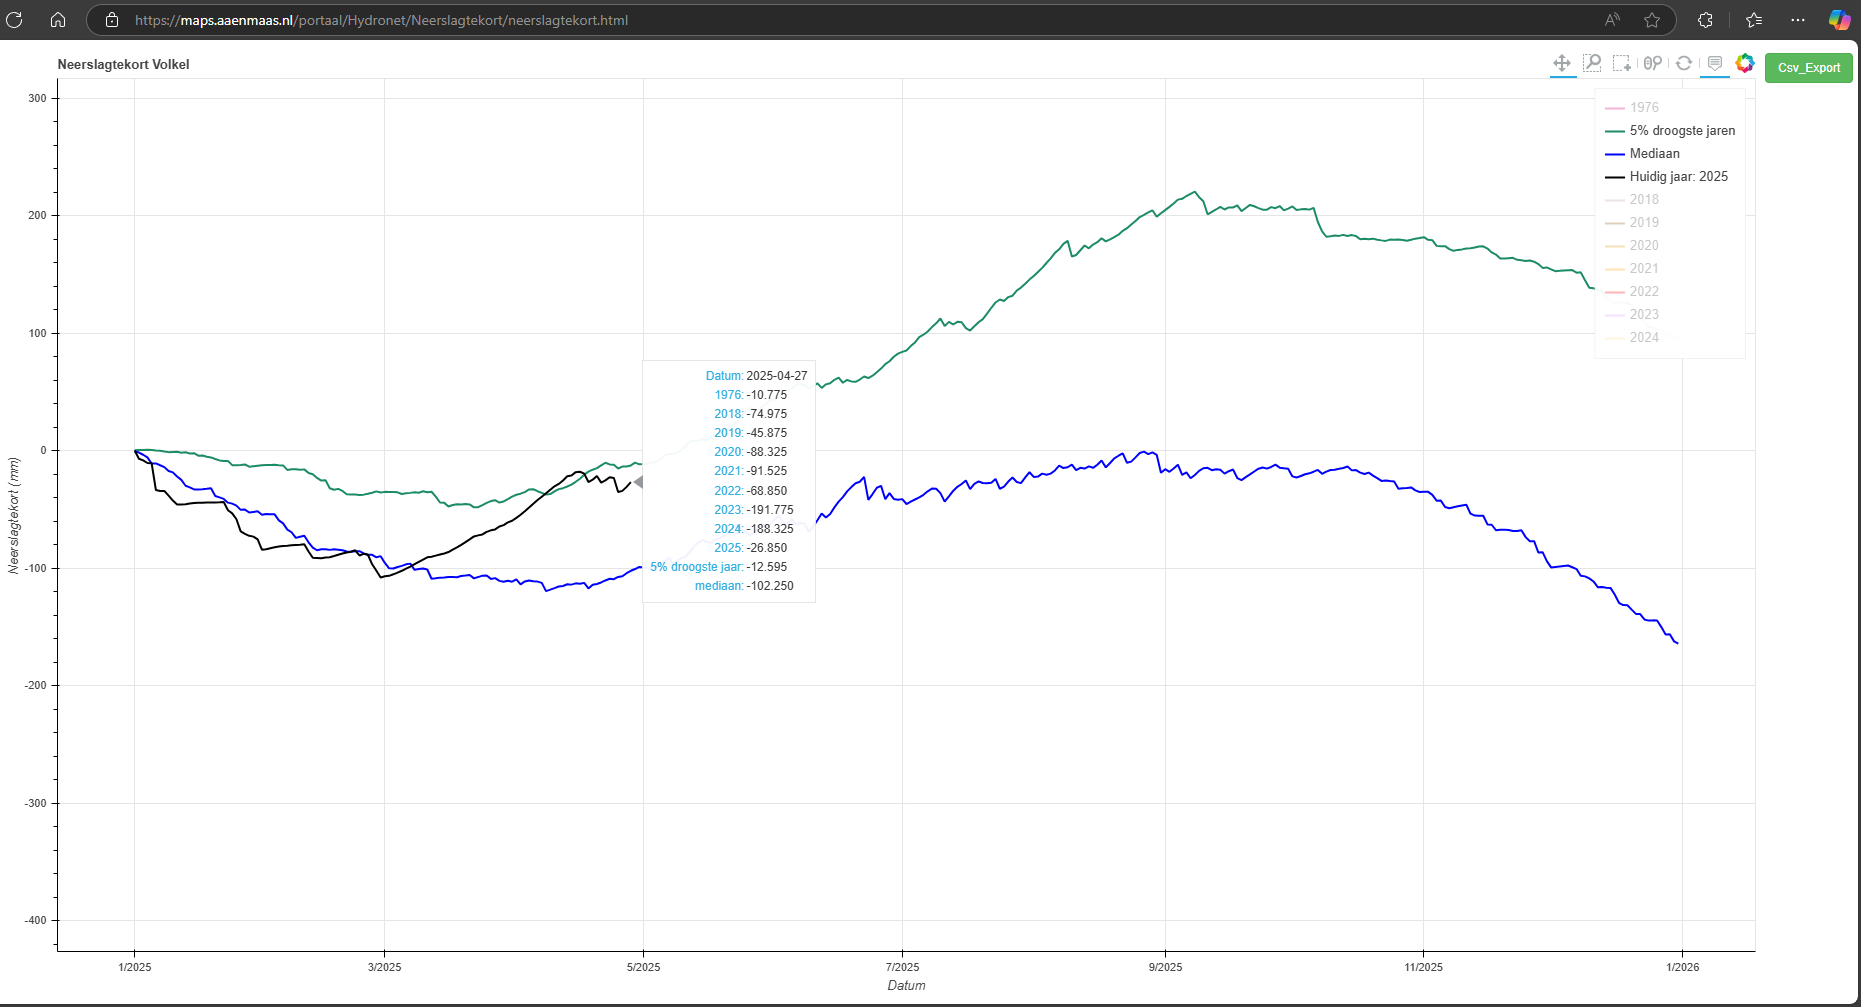This screenshot has width=1861, height=1007.
Task: Click the Bokeh logo icon
Action: (x=1745, y=63)
